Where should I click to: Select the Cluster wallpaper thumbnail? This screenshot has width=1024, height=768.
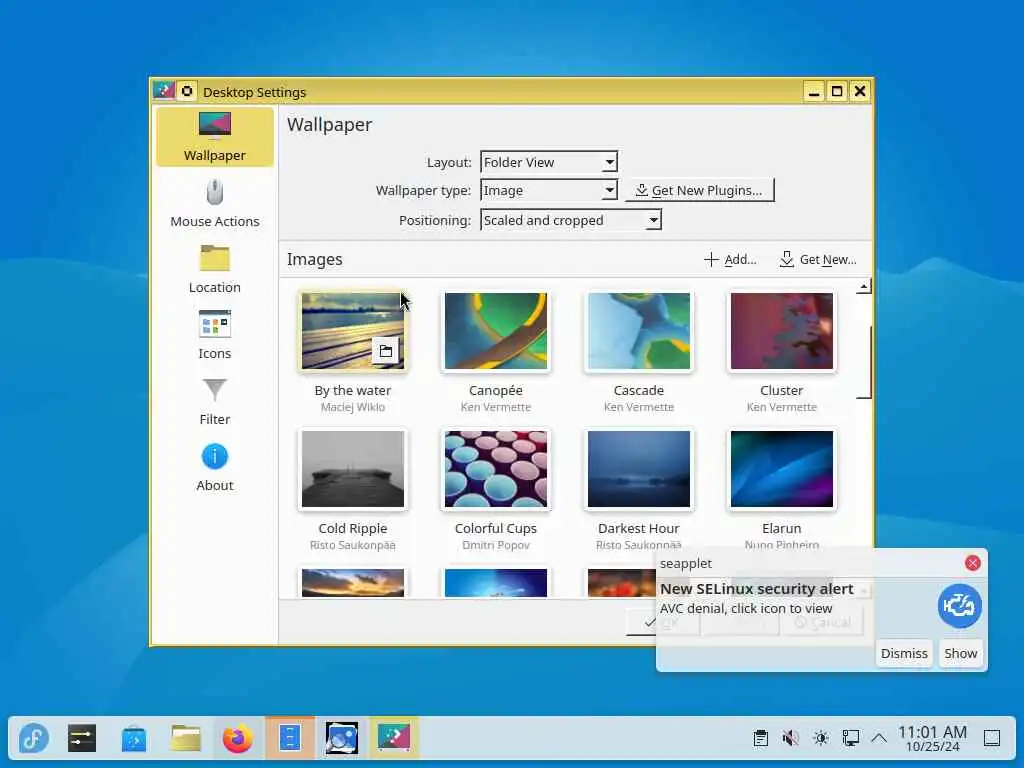coord(782,331)
